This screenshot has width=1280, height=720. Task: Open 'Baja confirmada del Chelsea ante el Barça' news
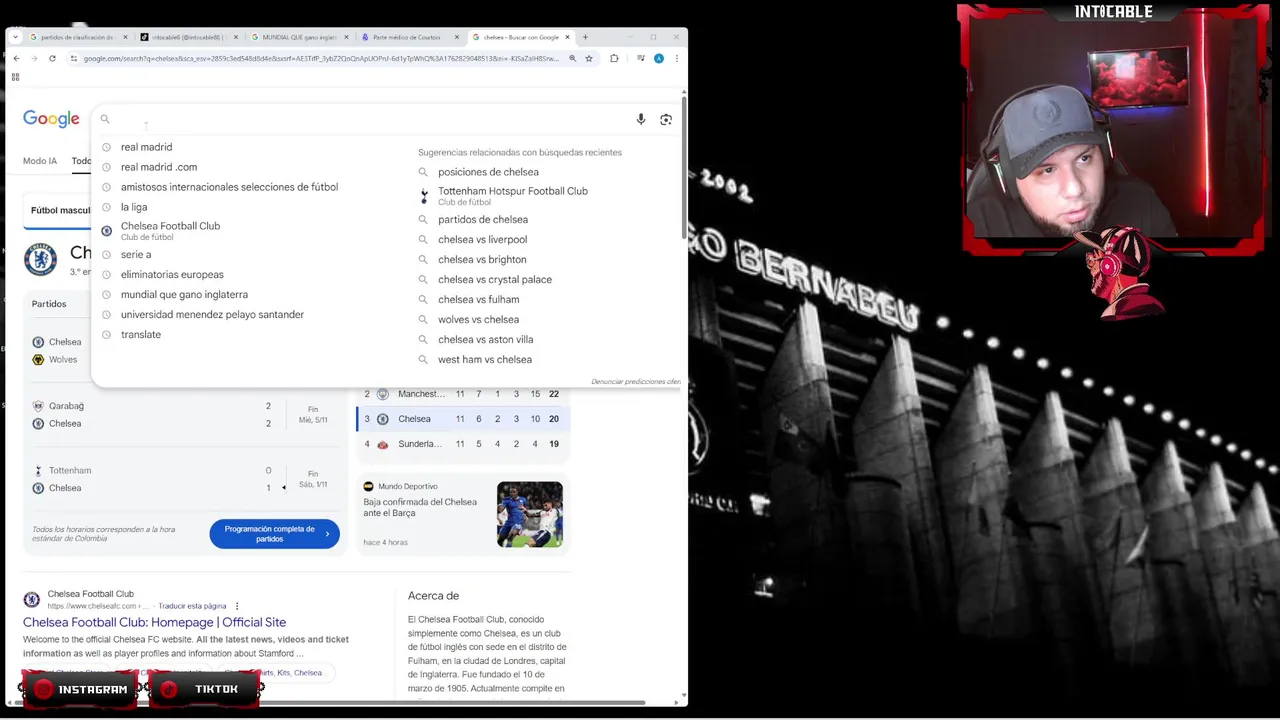click(x=420, y=508)
